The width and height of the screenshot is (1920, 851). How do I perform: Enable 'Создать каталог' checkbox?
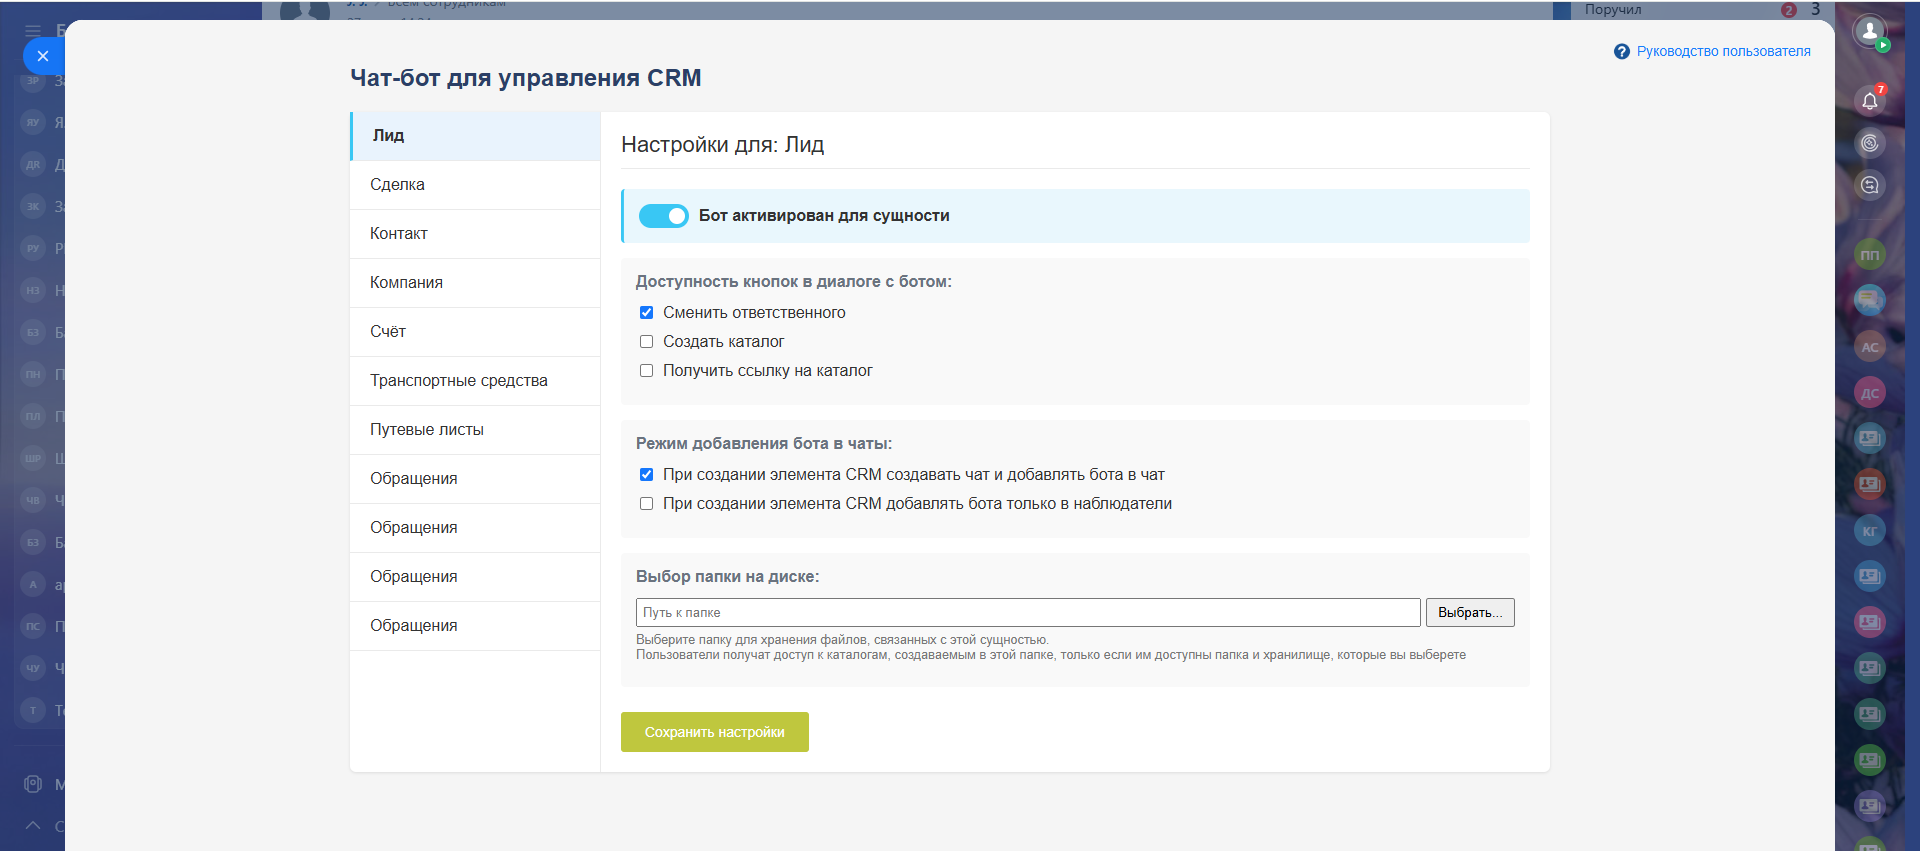647,342
